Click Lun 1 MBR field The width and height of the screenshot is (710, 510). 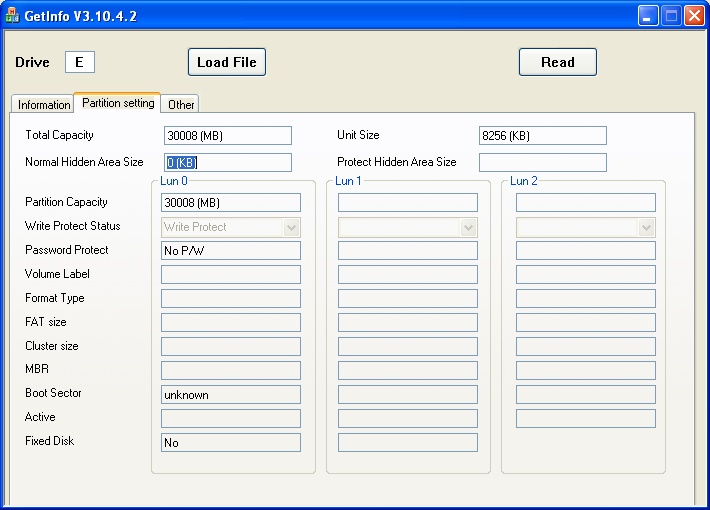coord(408,370)
